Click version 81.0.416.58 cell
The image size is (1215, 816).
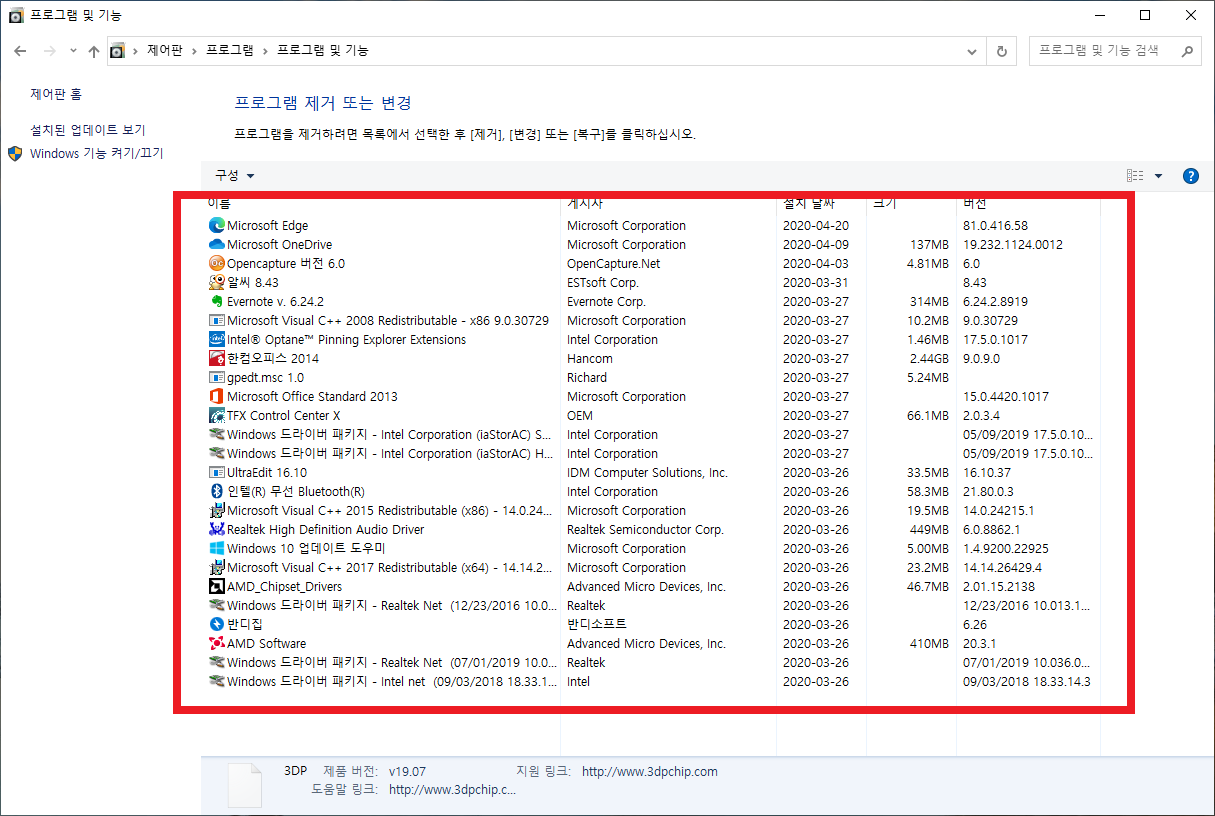point(995,226)
